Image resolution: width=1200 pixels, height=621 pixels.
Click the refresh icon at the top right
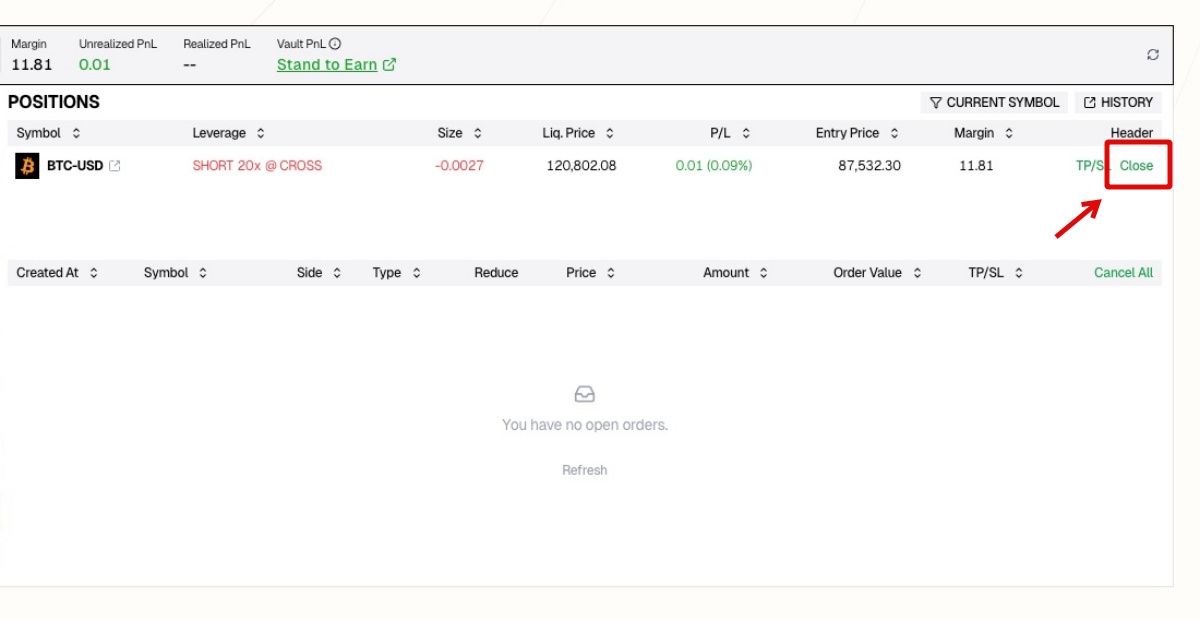(1153, 55)
